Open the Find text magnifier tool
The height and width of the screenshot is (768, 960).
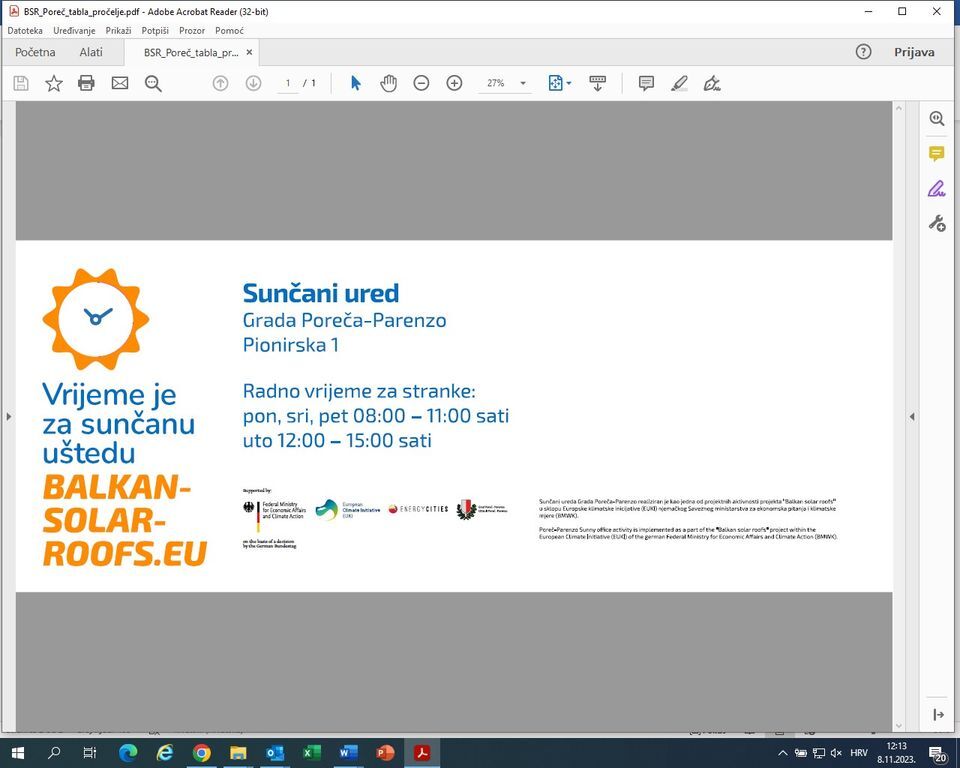(x=153, y=83)
